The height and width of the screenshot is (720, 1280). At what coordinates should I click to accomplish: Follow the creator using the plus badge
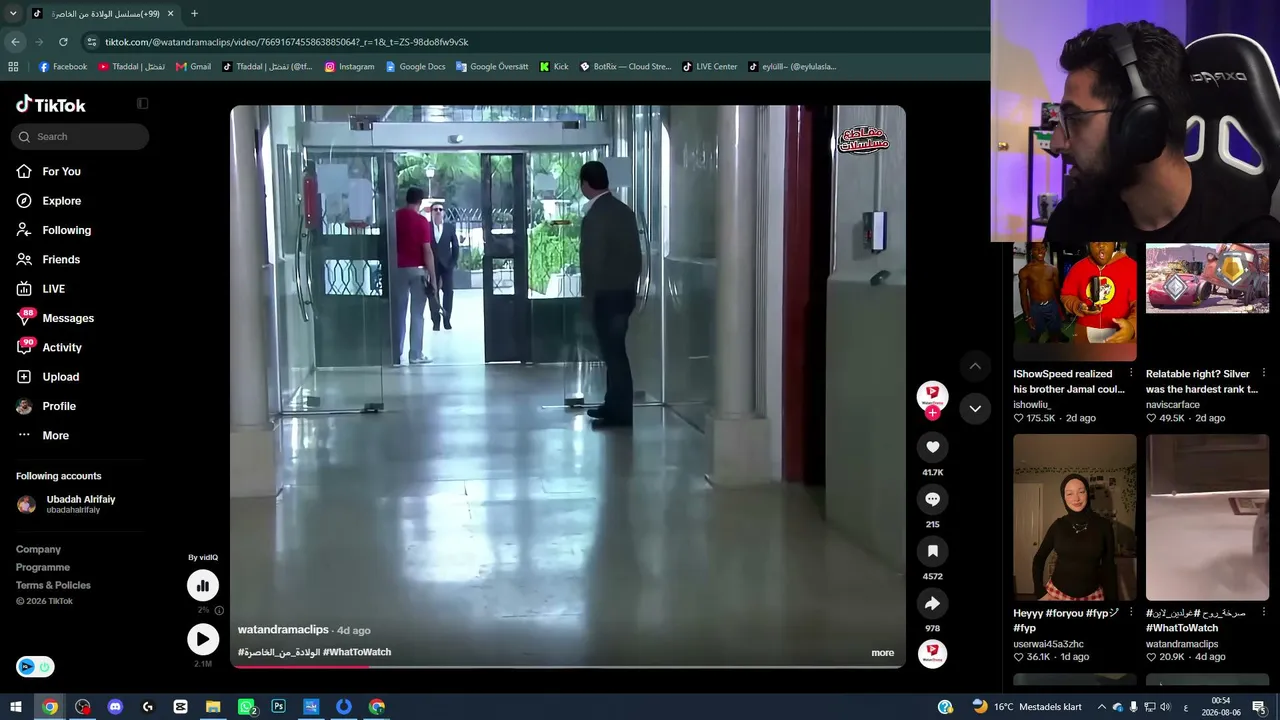(932, 413)
